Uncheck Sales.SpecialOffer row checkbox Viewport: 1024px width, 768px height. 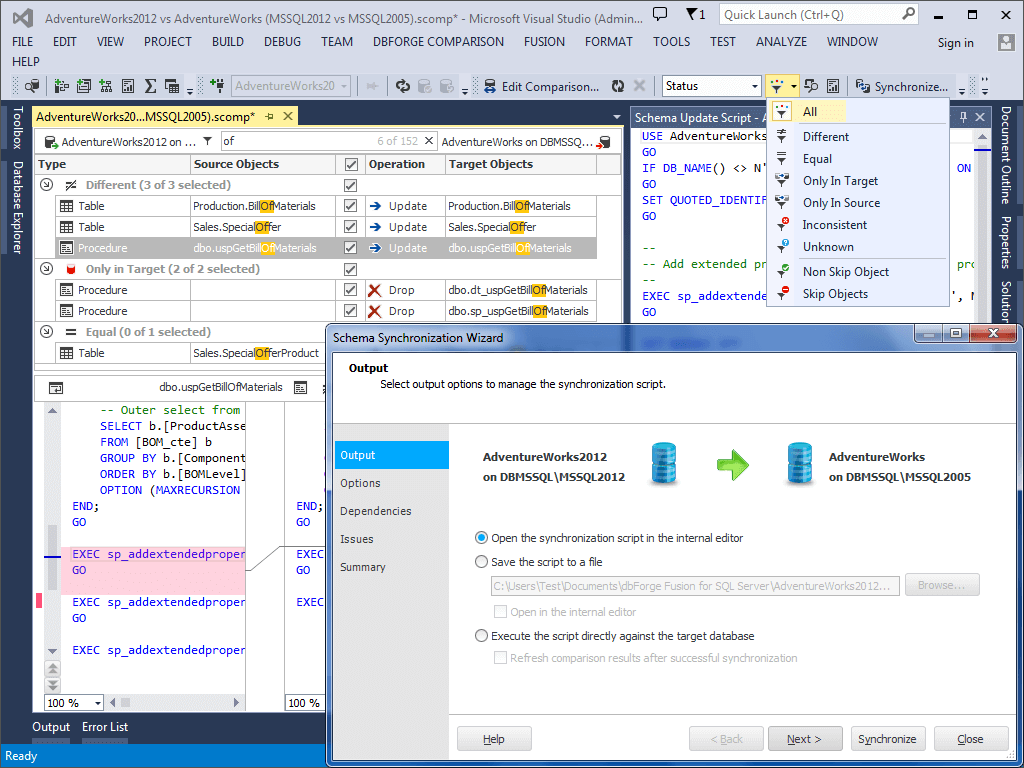[x=351, y=227]
